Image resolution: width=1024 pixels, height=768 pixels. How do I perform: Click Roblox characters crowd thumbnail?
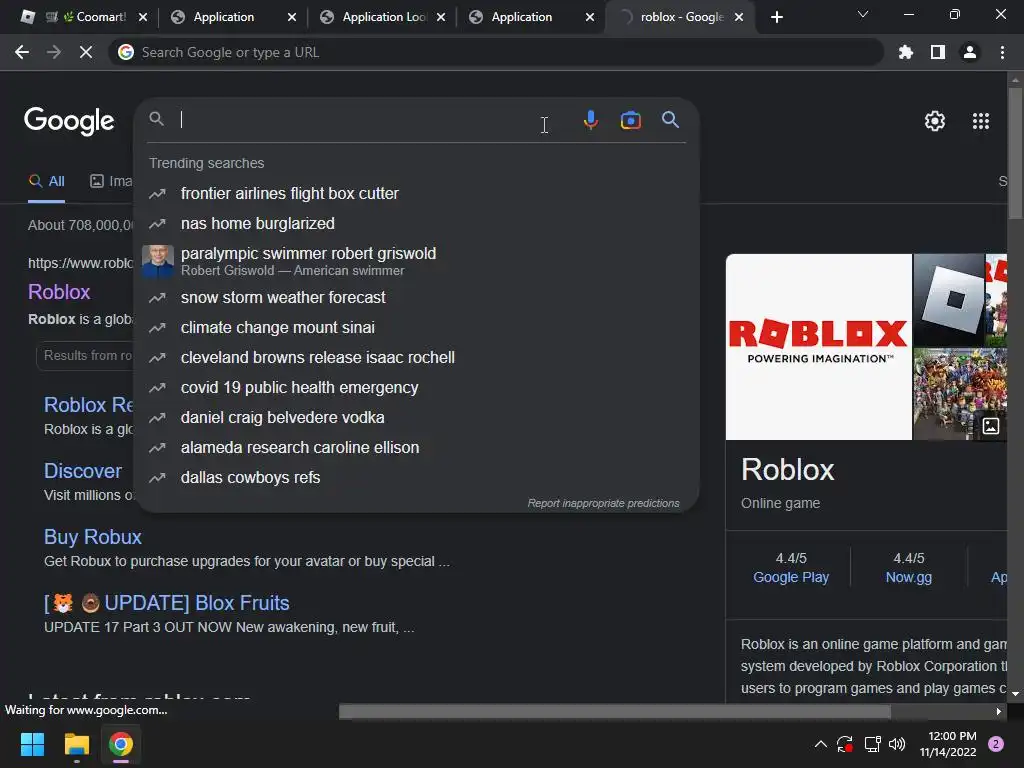pyautogui.click(x=960, y=394)
